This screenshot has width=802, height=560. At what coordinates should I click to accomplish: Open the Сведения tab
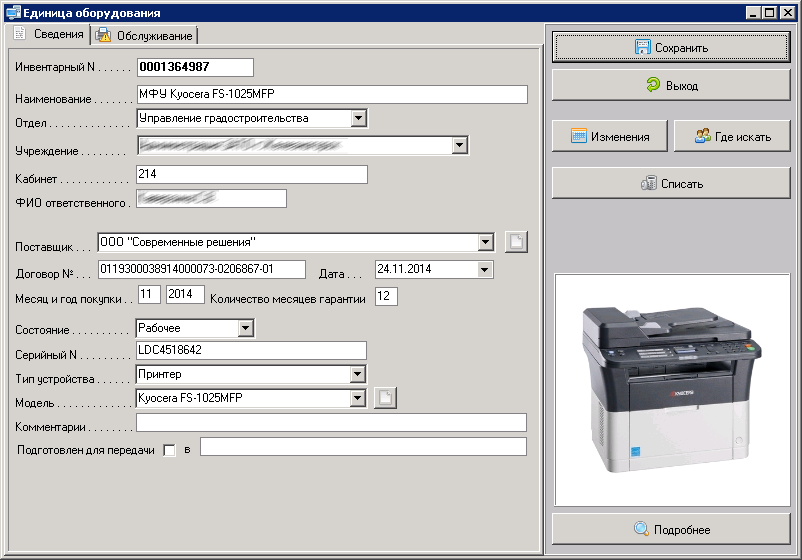coord(49,34)
